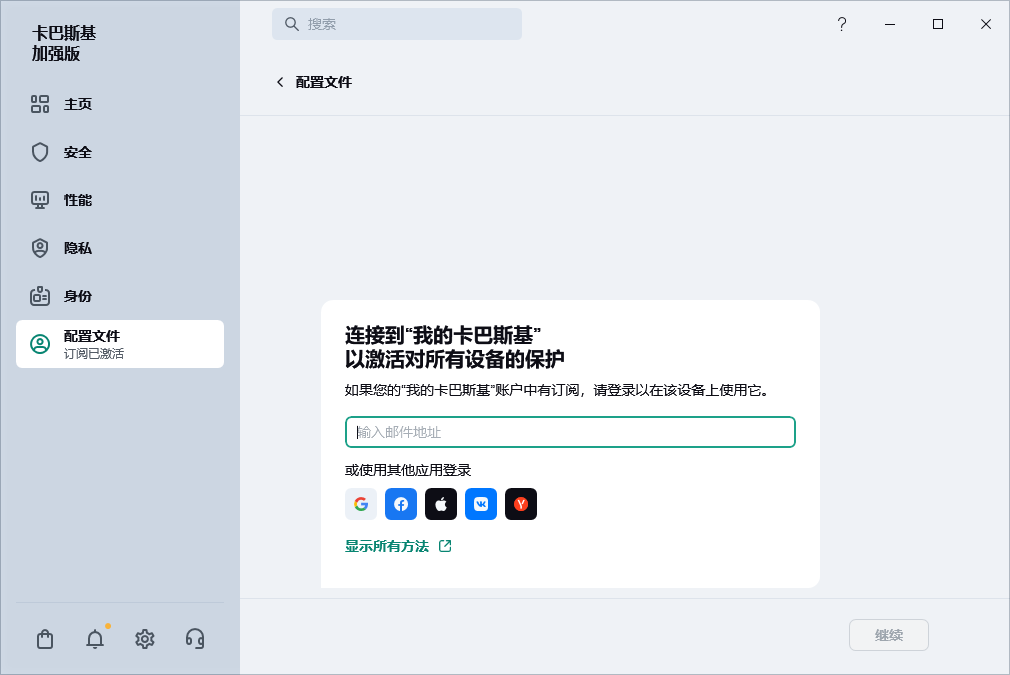Open application settings gear icon
Viewport: 1010px width, 675px height.
pos(145,639)
